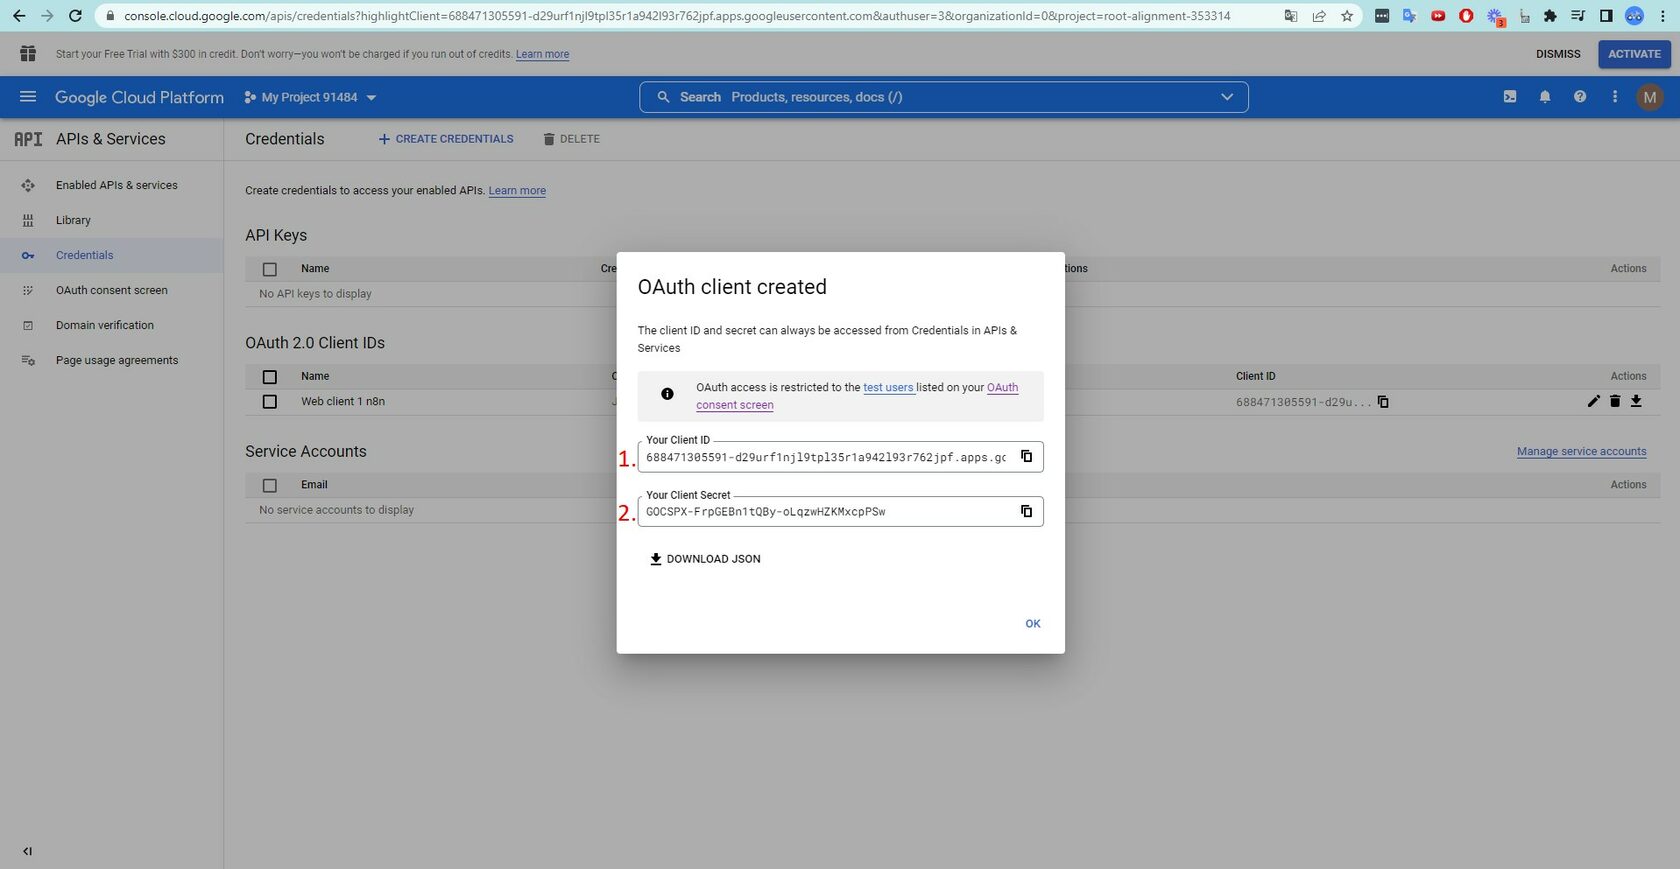Select all OAuth 2.0 Client IDs checkbox
The width and height of the screenshot is (1680, 869).
(x=269, y=377)
